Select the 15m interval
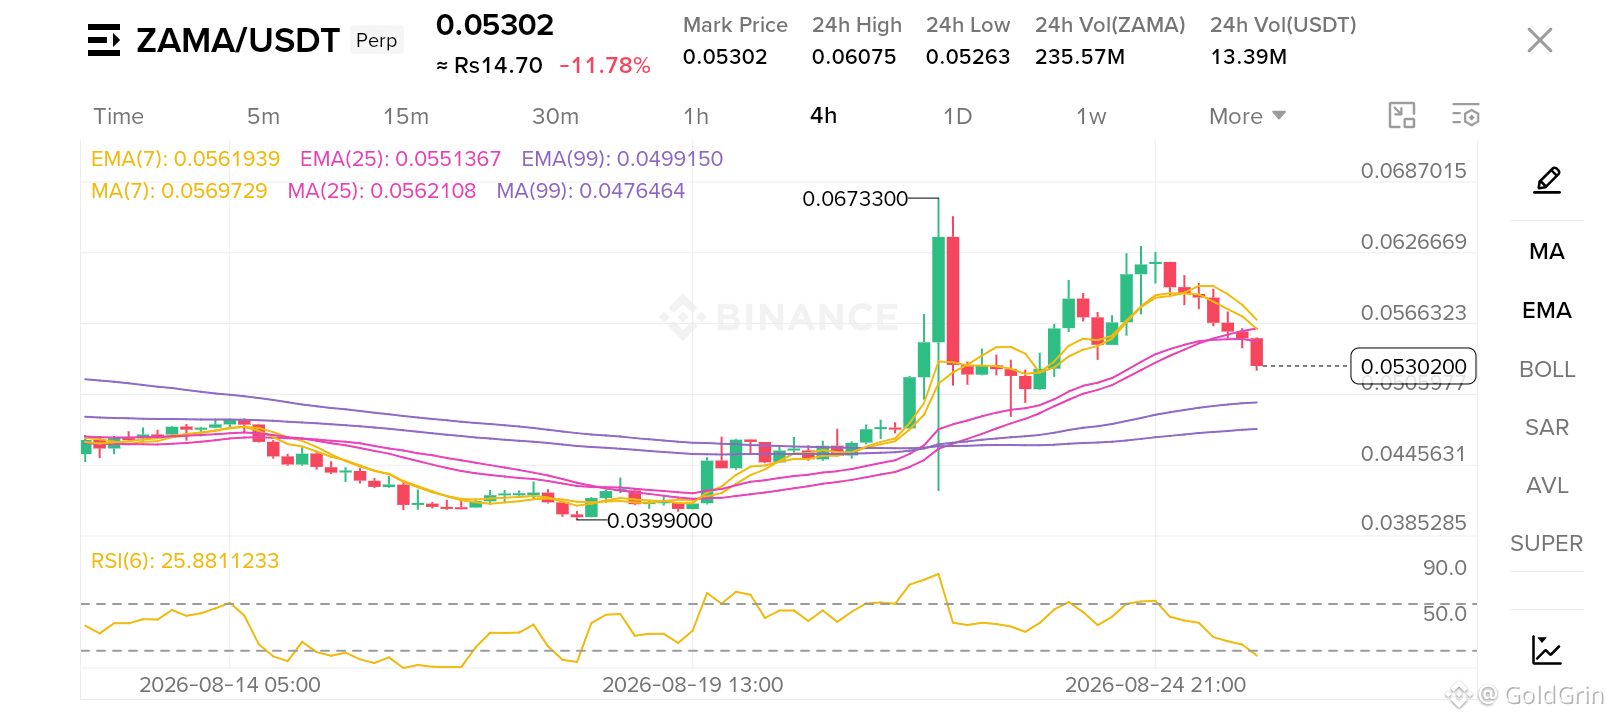This screenshot has width=1612, height=720. click(406, 116)
